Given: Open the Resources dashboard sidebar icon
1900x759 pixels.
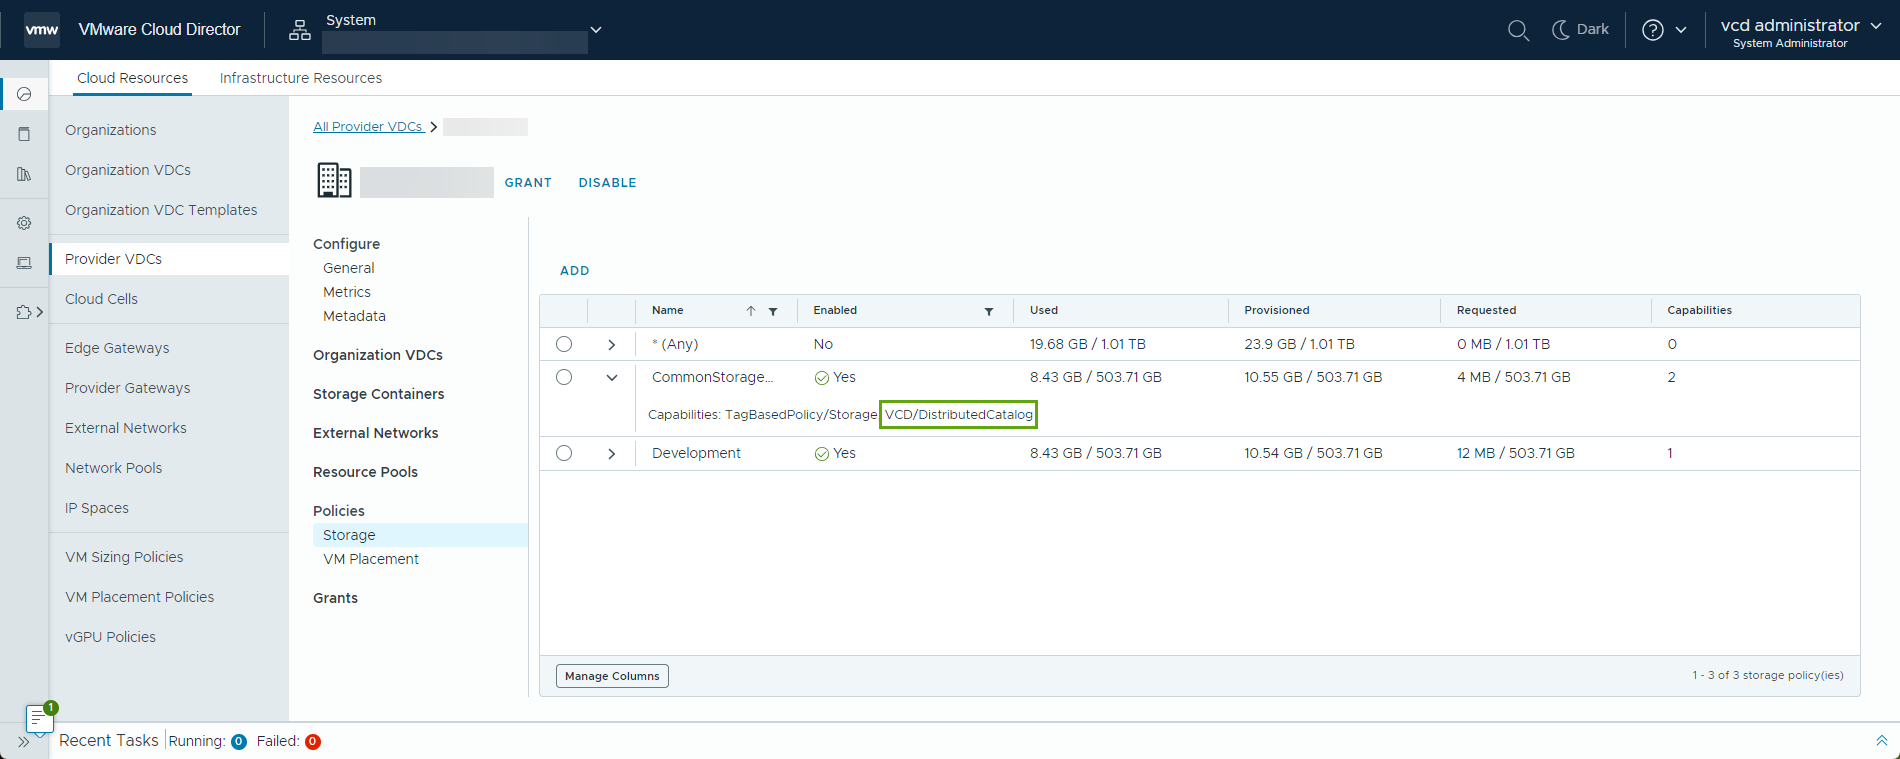Looking at the screenshot, I should 24,94.
